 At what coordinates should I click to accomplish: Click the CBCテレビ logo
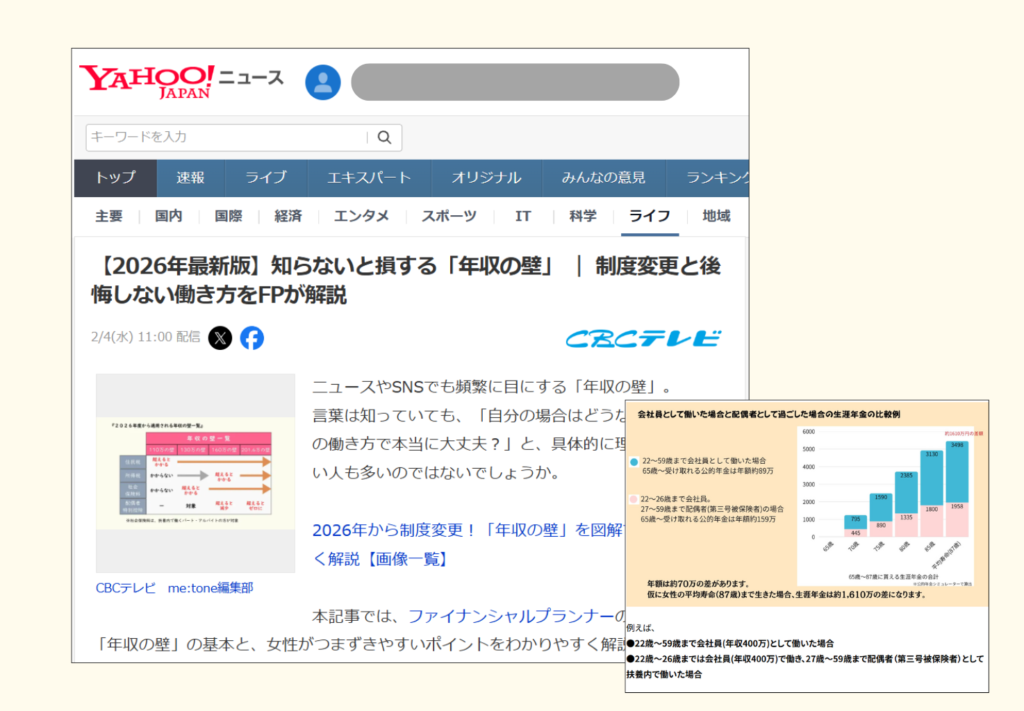[x=643, y=339]
